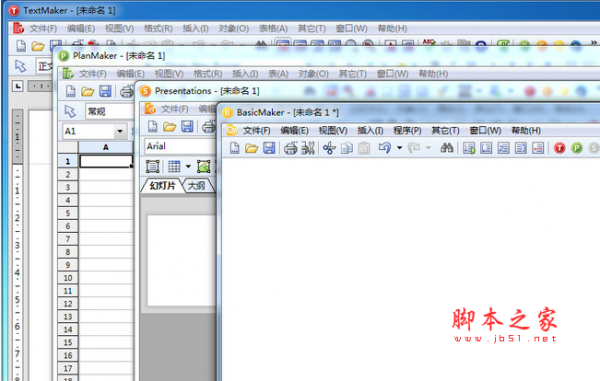
Task: Launch TextMaker via red T icon in BasicMaker
Action: click(559, 148)
